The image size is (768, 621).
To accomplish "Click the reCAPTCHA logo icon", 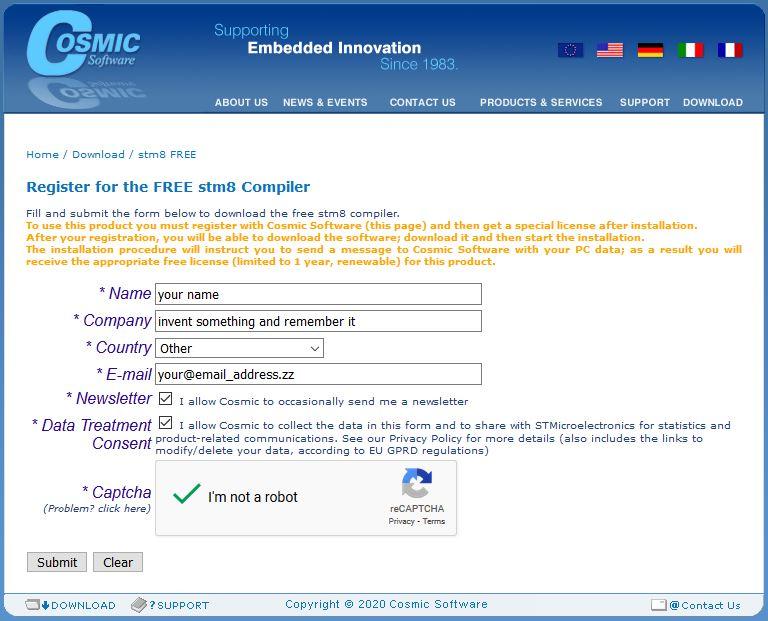I will coord(417,483).
